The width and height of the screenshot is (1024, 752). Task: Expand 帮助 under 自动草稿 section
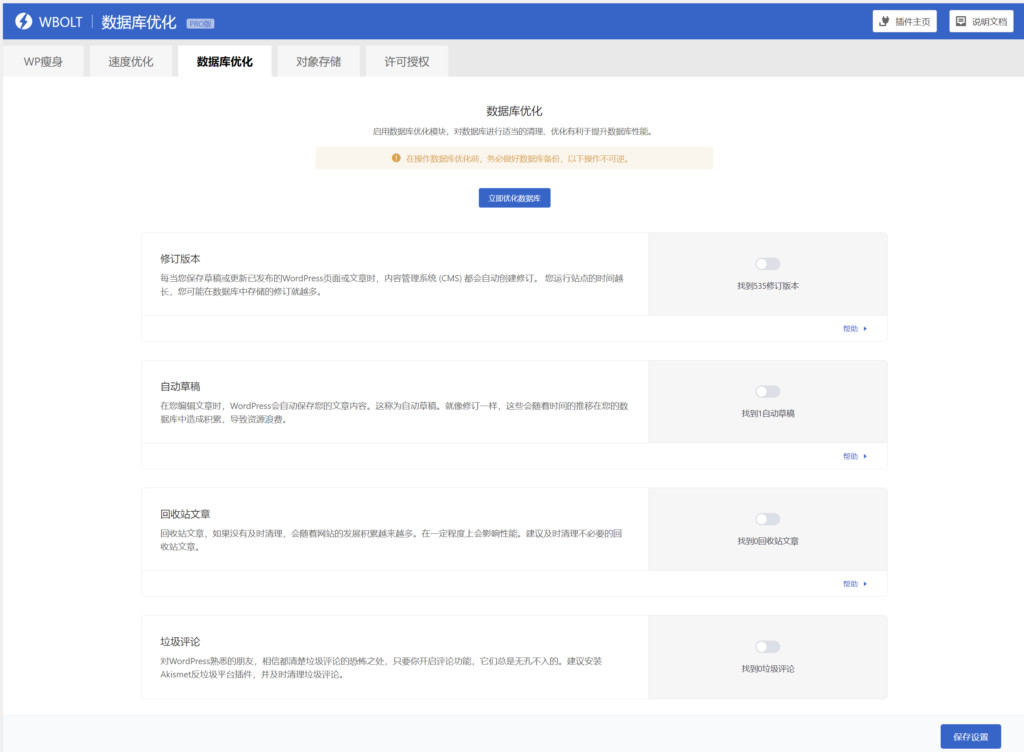tap(854, 456)
